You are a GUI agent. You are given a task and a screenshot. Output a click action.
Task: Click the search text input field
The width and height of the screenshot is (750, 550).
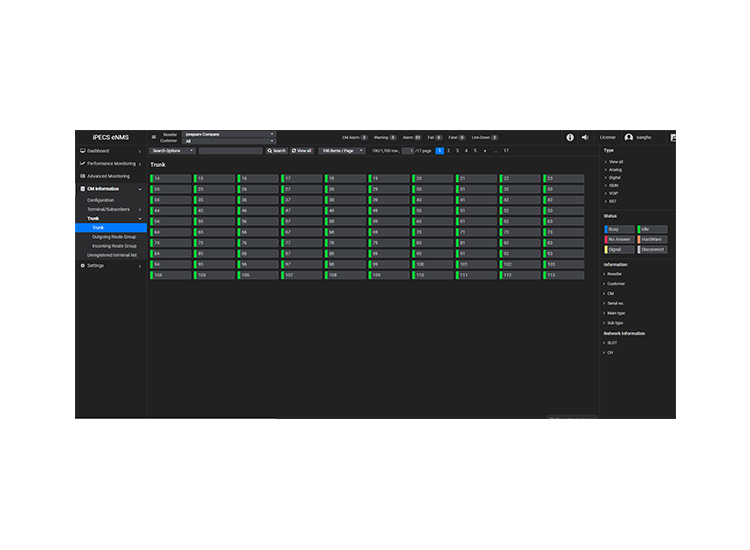pos(231,151)
